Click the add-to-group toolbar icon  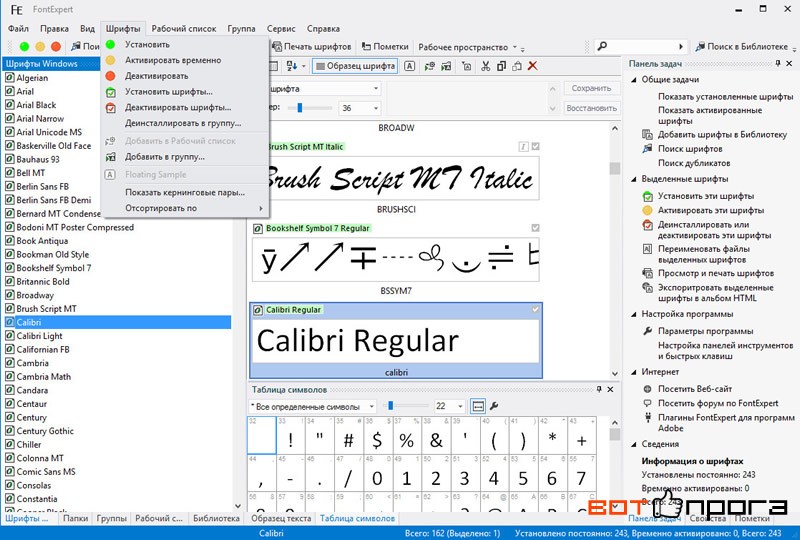[x=446, y=66]
